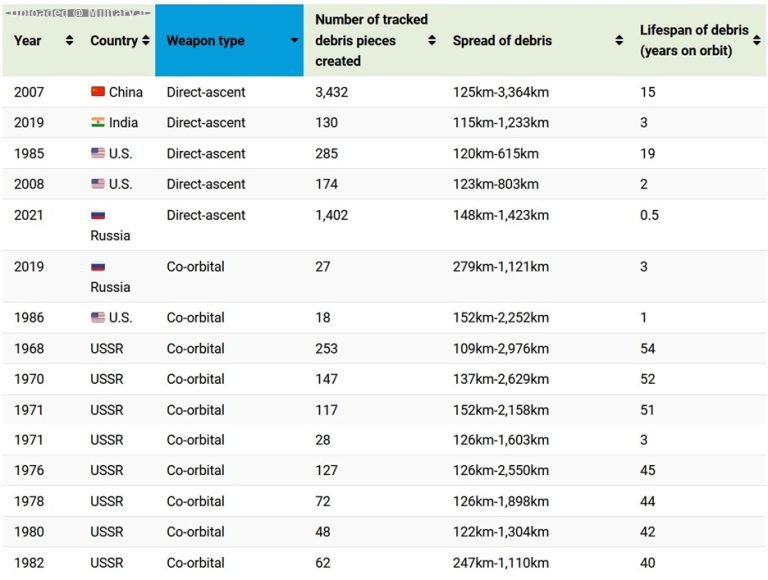This screenshot has height=580, width=768.
Task: Click Spread of debris sort arrows
Action: [x=619, y=40]
